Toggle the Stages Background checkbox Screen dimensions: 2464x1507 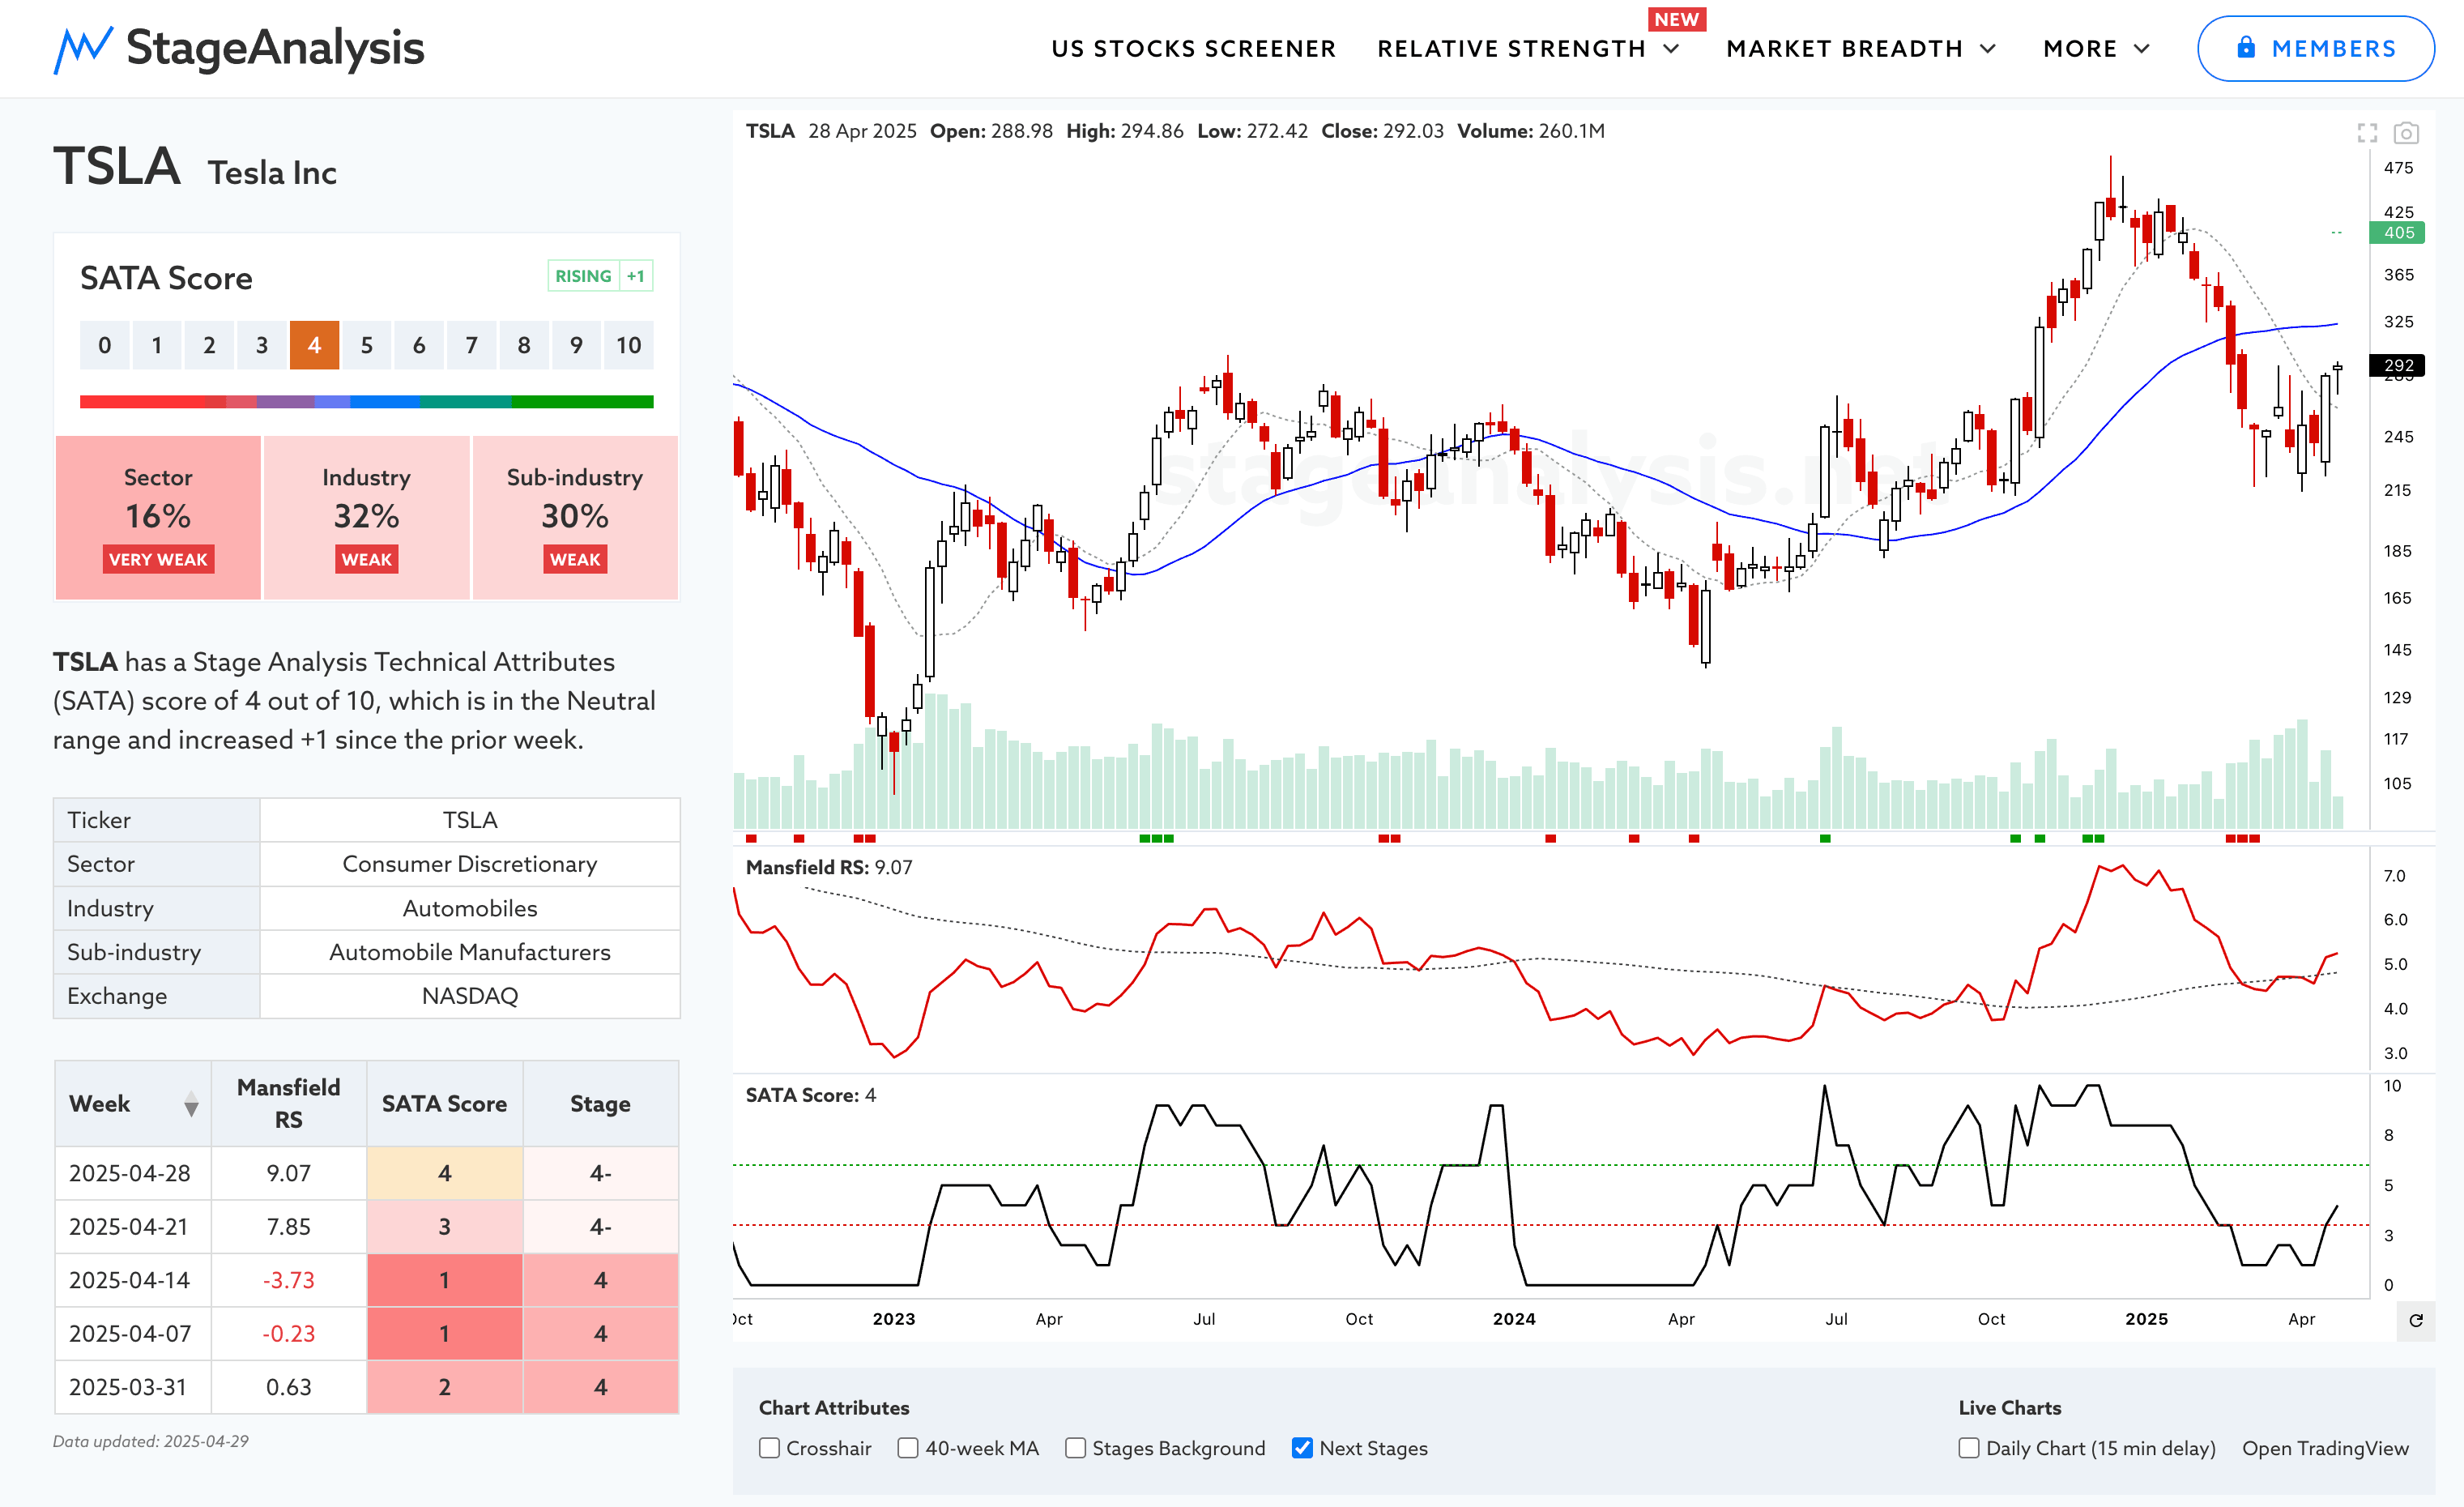1075,1448
